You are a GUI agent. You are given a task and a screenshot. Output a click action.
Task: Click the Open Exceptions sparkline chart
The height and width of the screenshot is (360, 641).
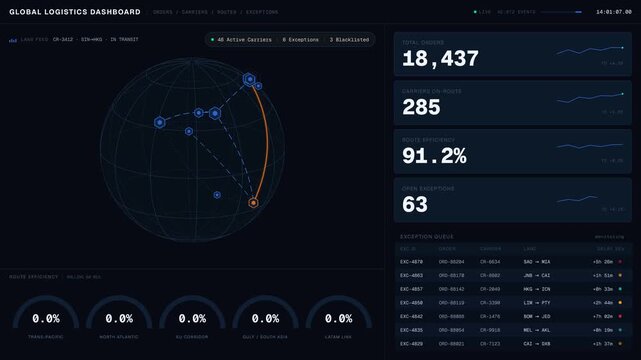click(x=577, y=199)
